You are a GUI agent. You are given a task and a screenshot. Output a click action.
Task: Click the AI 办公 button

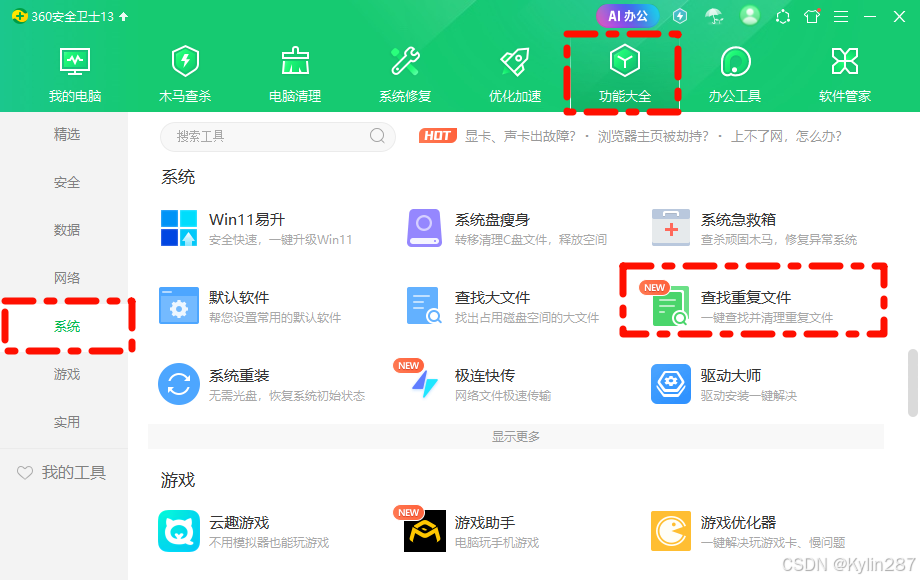tap(627, 16)
